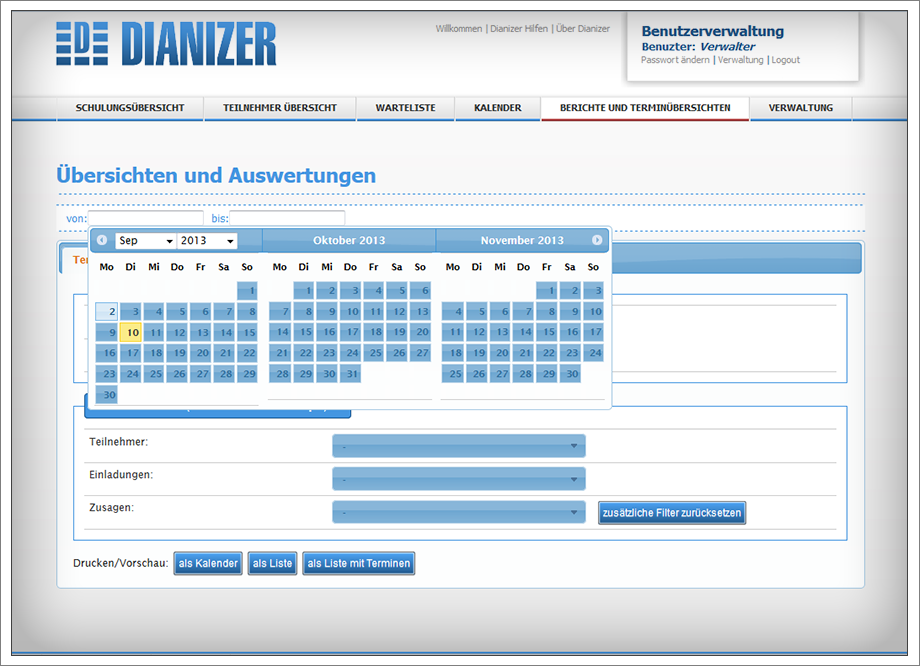Click the Teilnehmer: label

(x=119, y=442)
